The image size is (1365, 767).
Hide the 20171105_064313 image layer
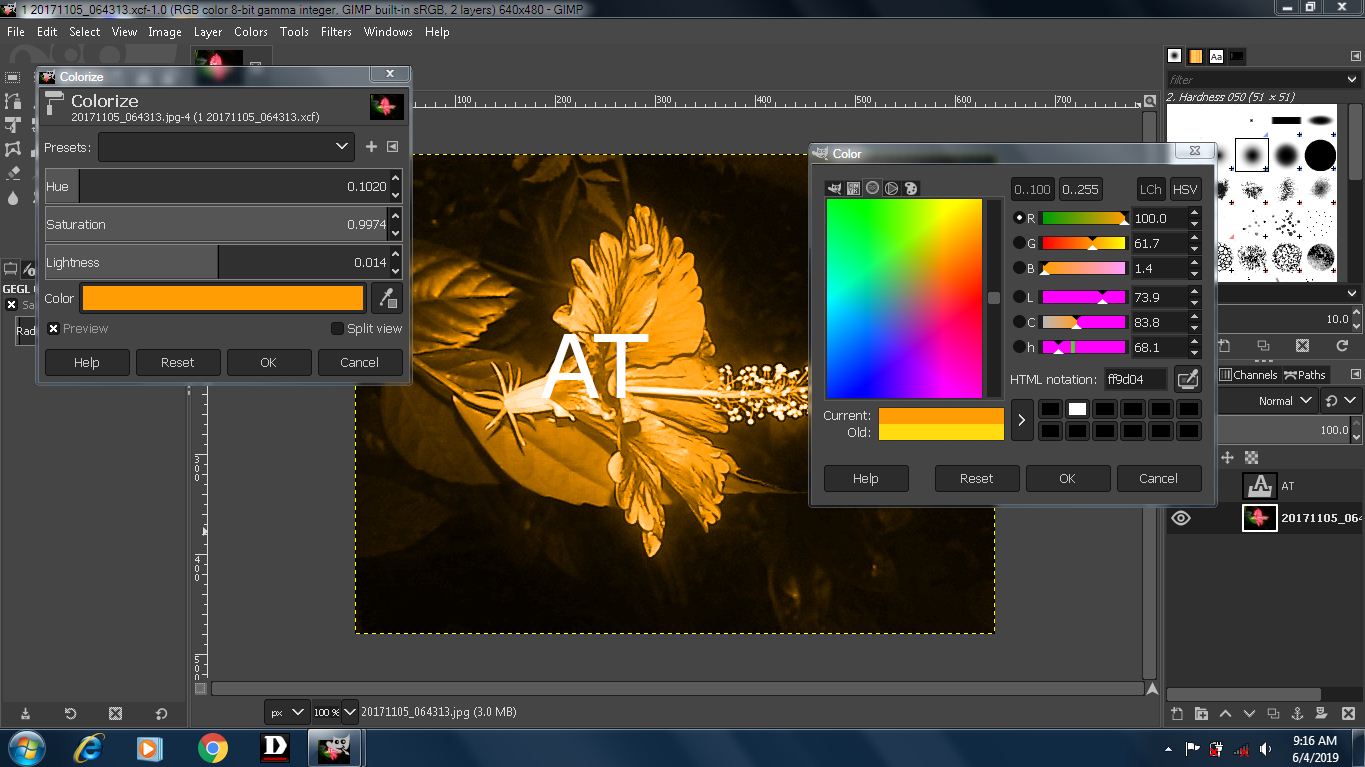tap(1181, 518)
